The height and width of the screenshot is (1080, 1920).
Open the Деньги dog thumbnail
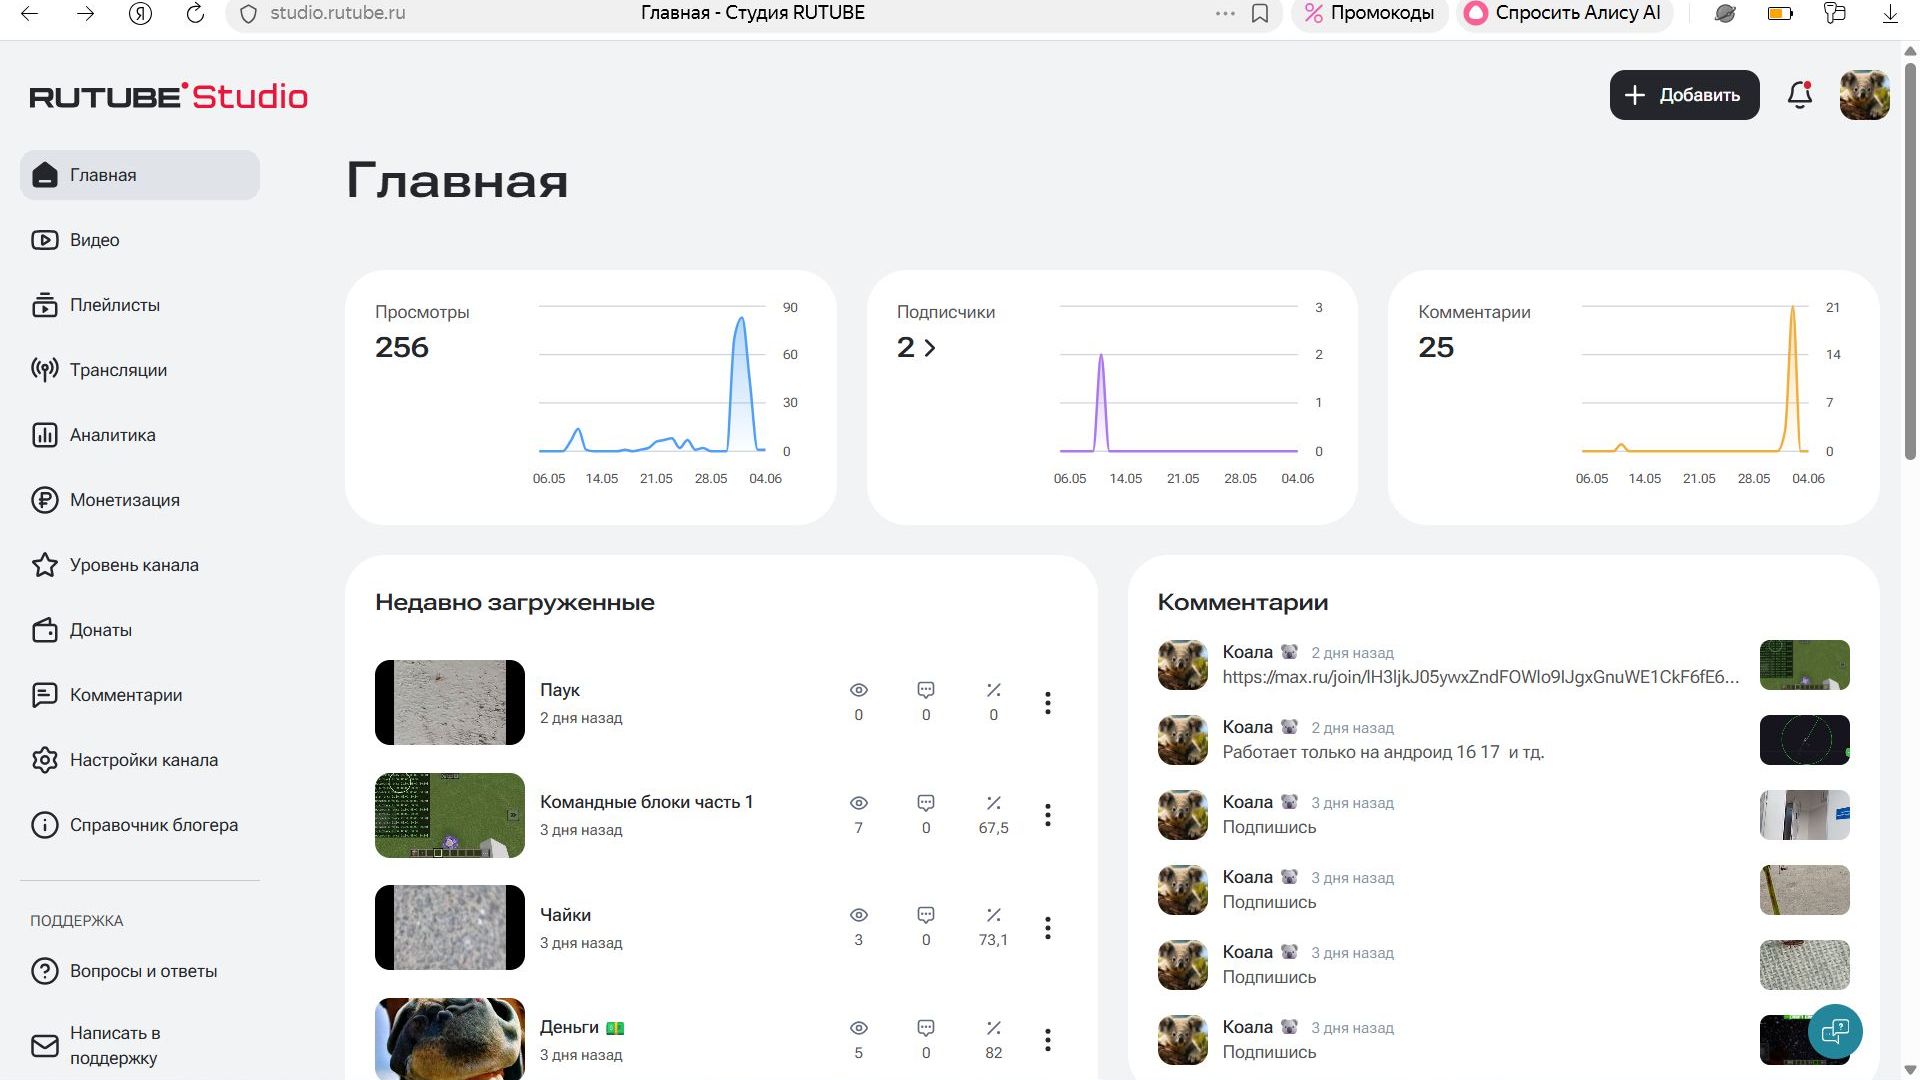click(450, 1038)
